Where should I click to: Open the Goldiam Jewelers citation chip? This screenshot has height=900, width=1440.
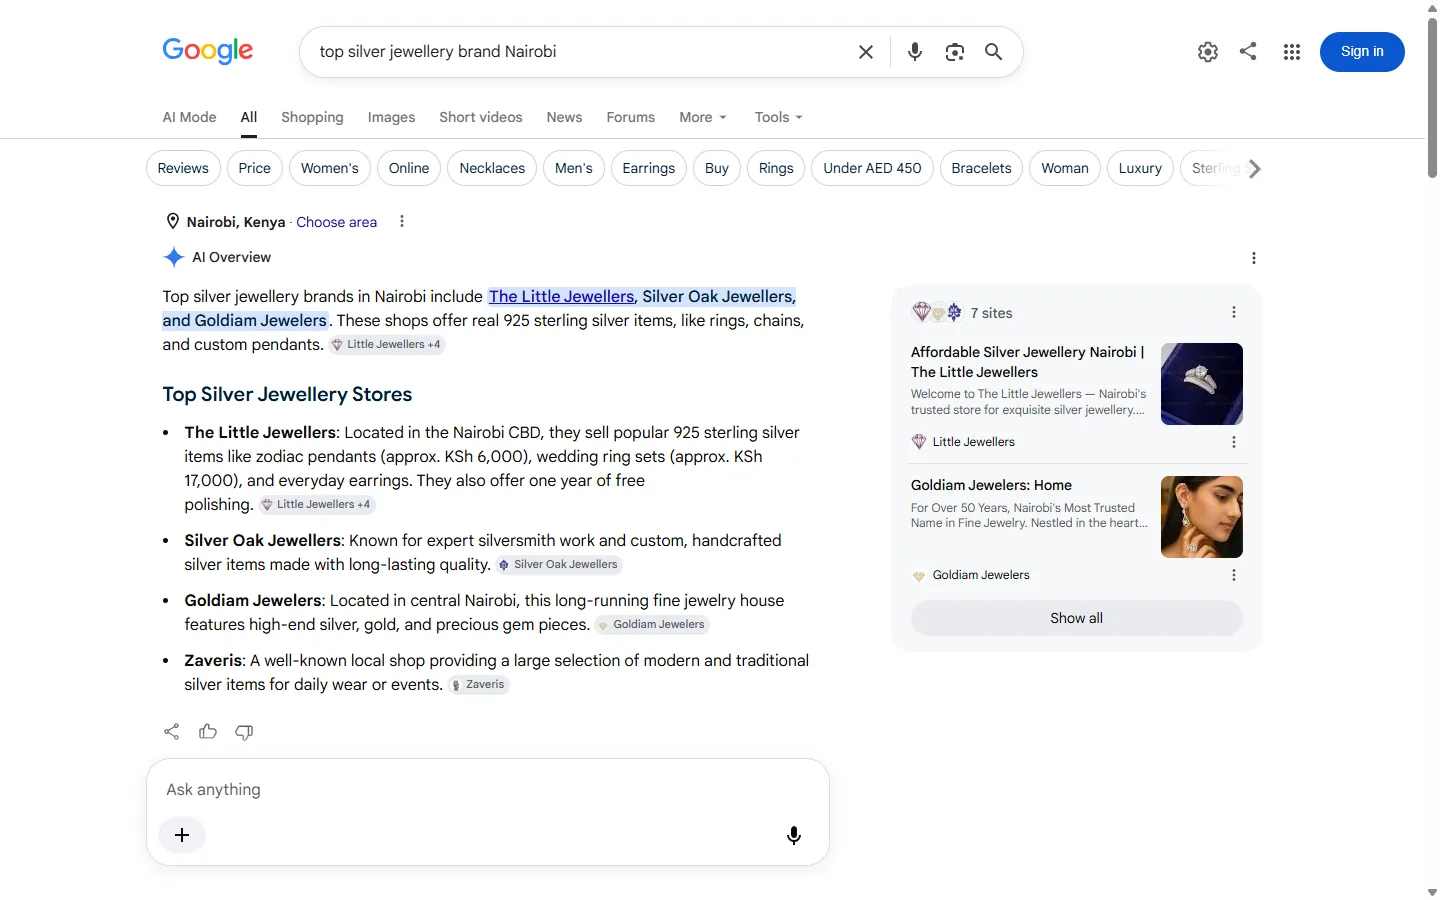click(x=652, y=625)
